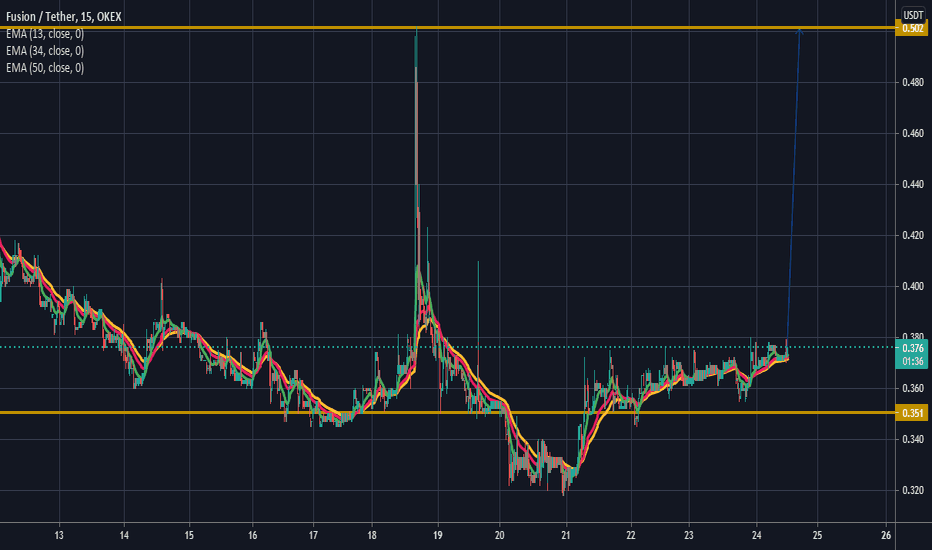The width and height of the screenshot is (932, 550).
Task: Click the USDT currency label
Action: pyautogui.click(x=913, y=15)
